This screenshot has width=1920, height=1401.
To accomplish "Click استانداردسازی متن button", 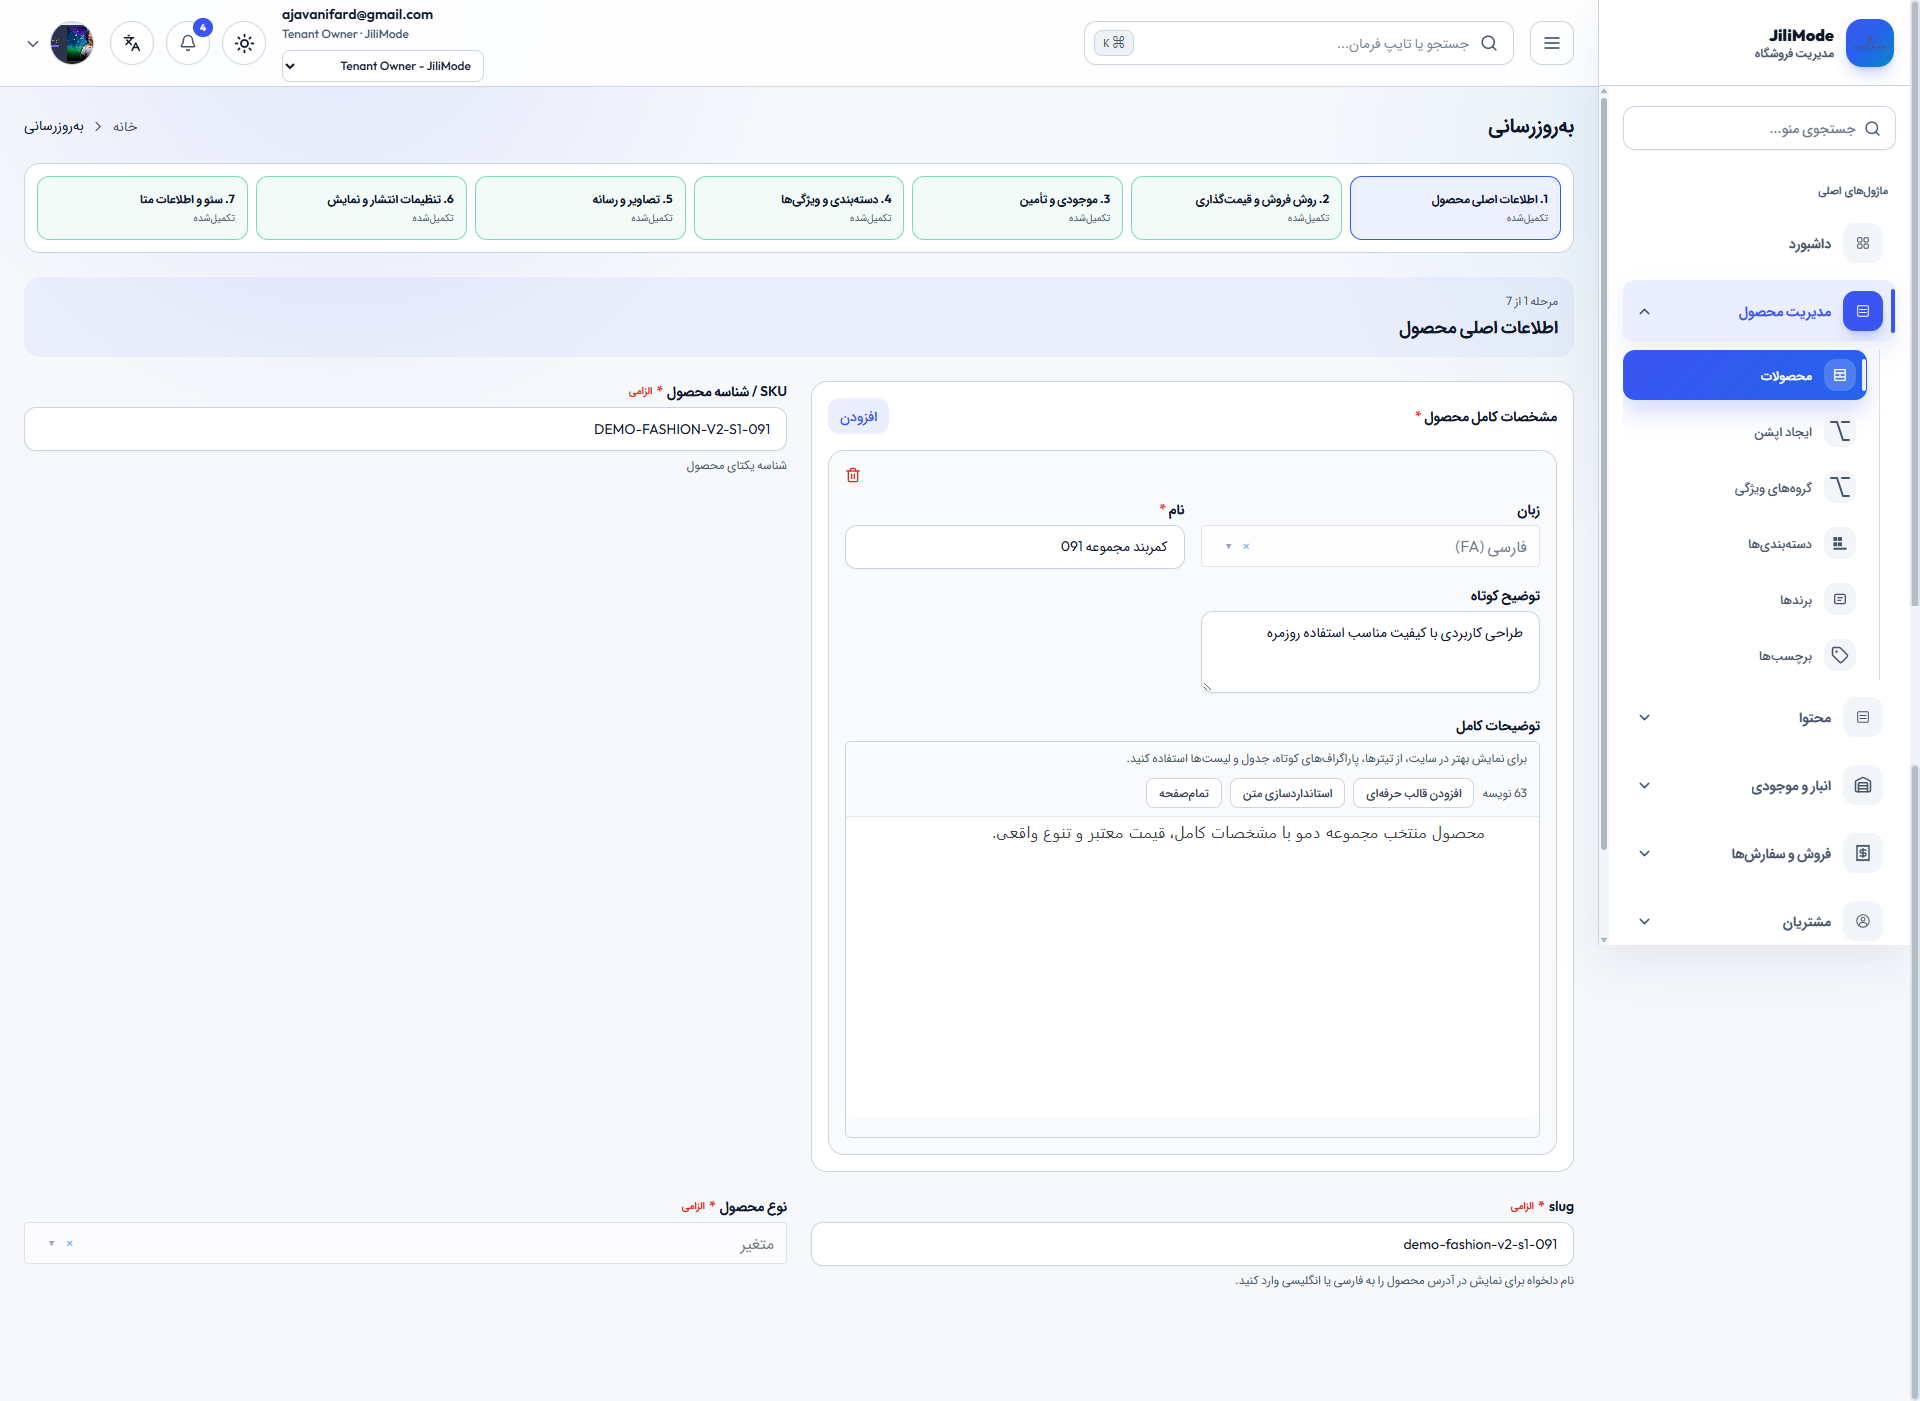I will (1287, 793).
